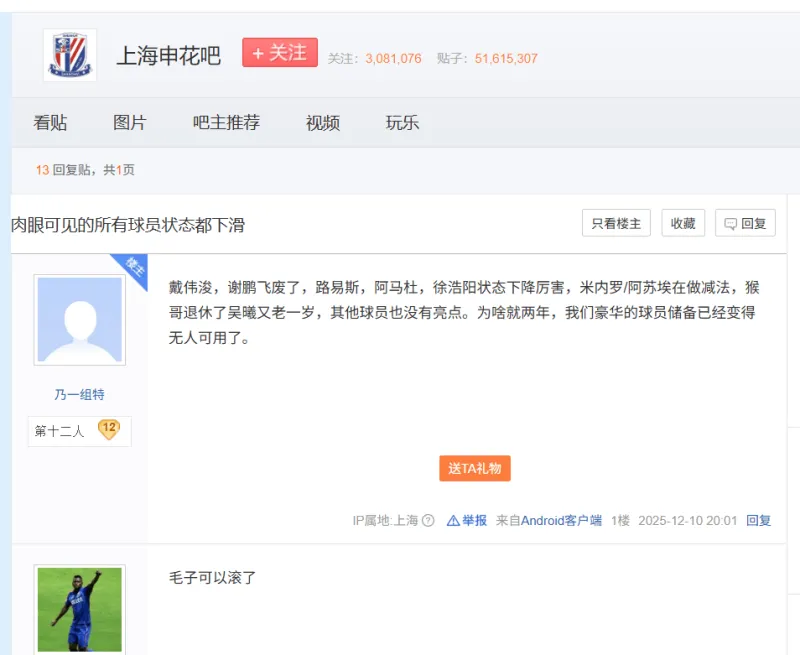Click the Shanghai Shenhua club logo
The width and height of the screenshot is (800, 655).
coord(69,56)
